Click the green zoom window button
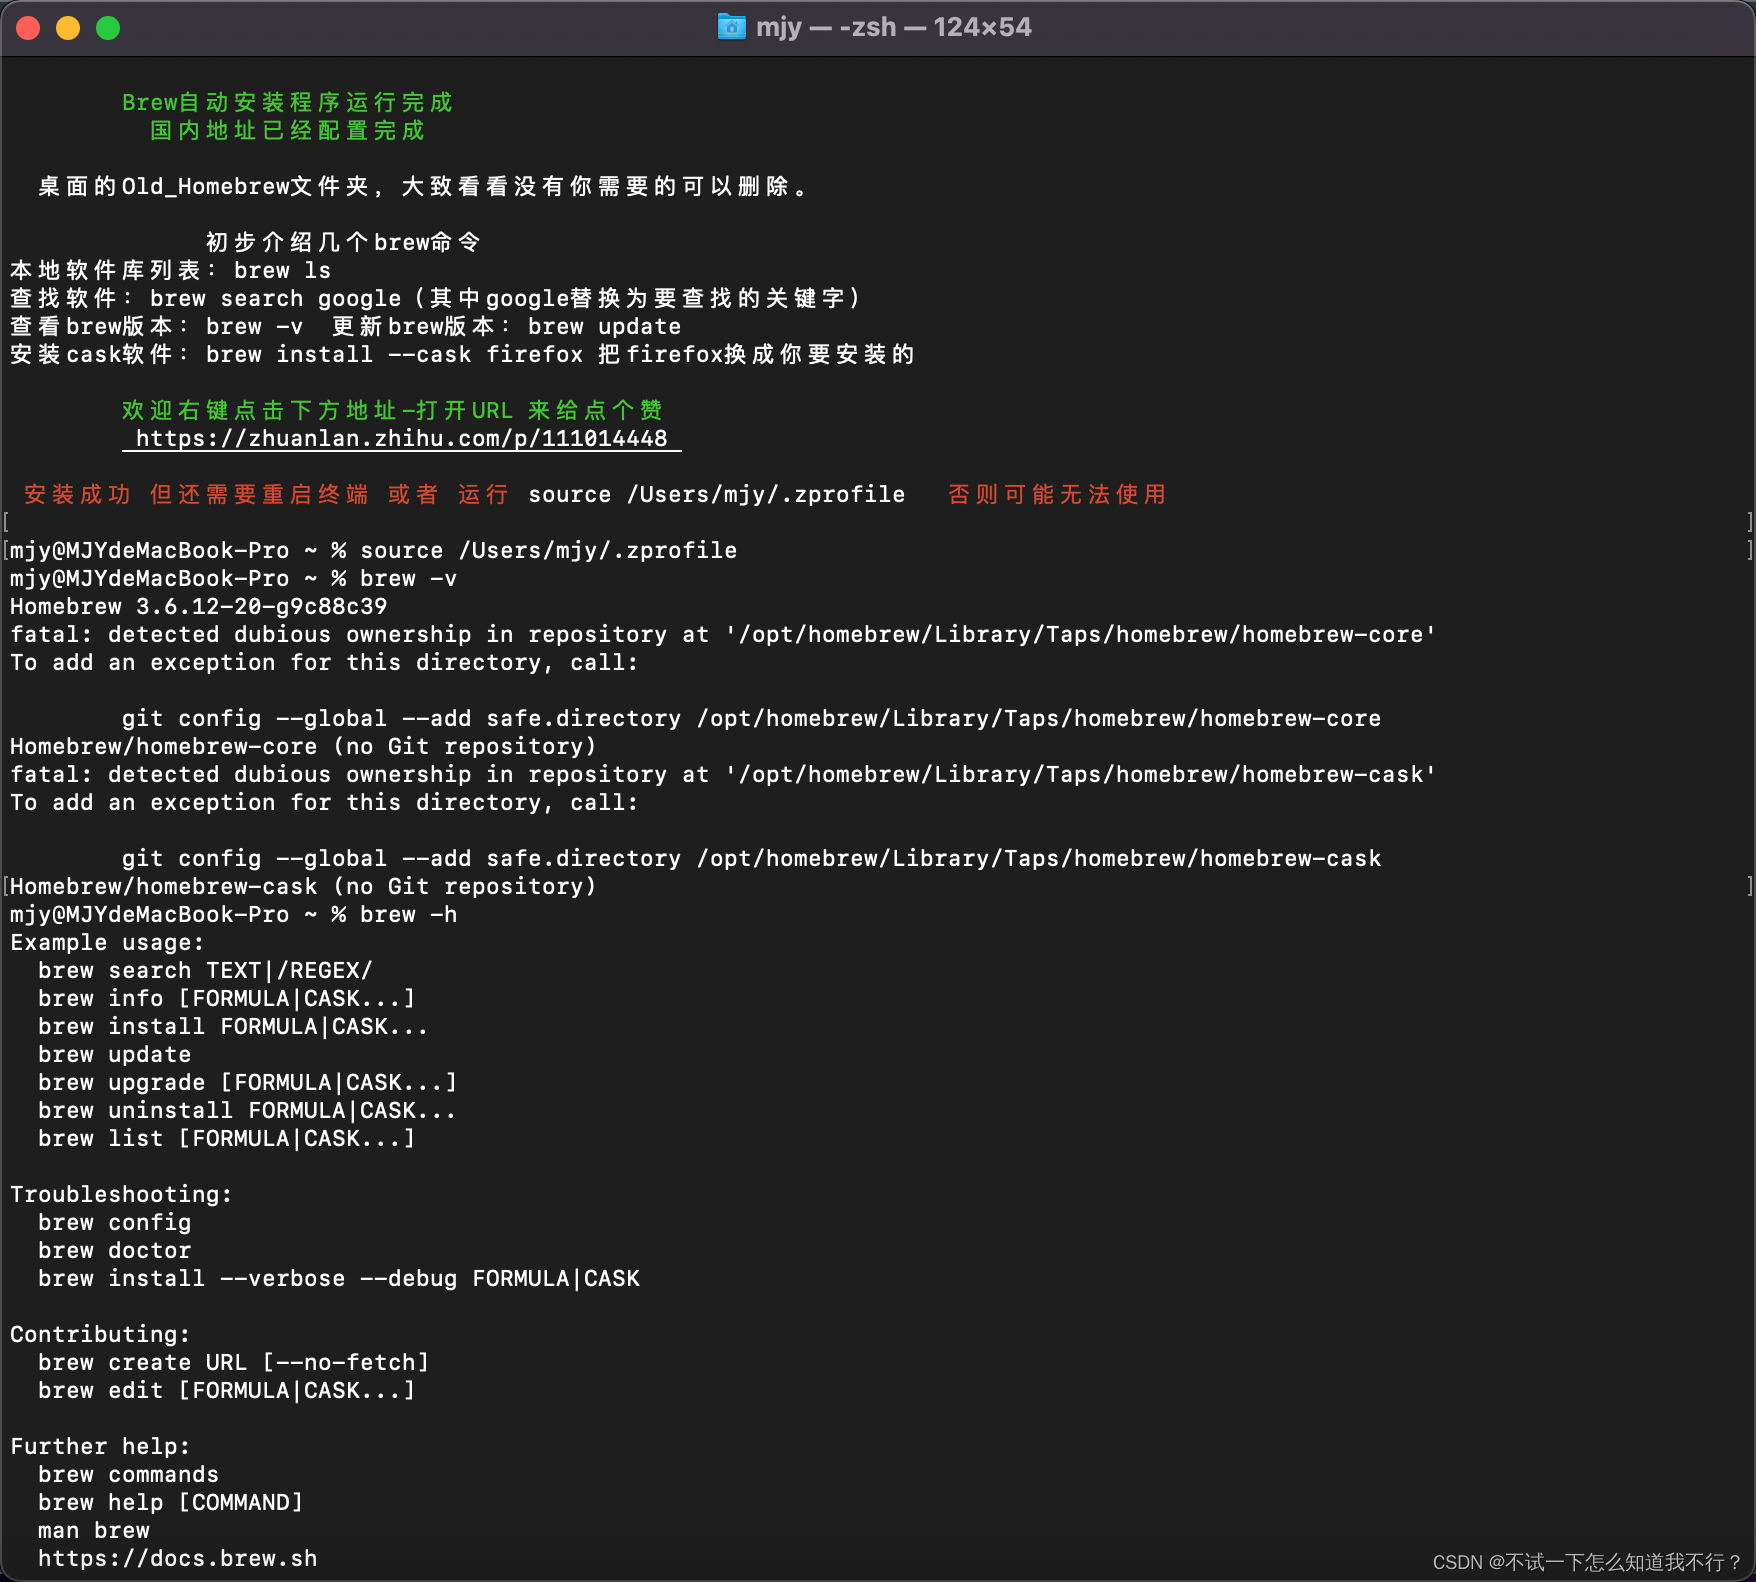 point(108,28)
